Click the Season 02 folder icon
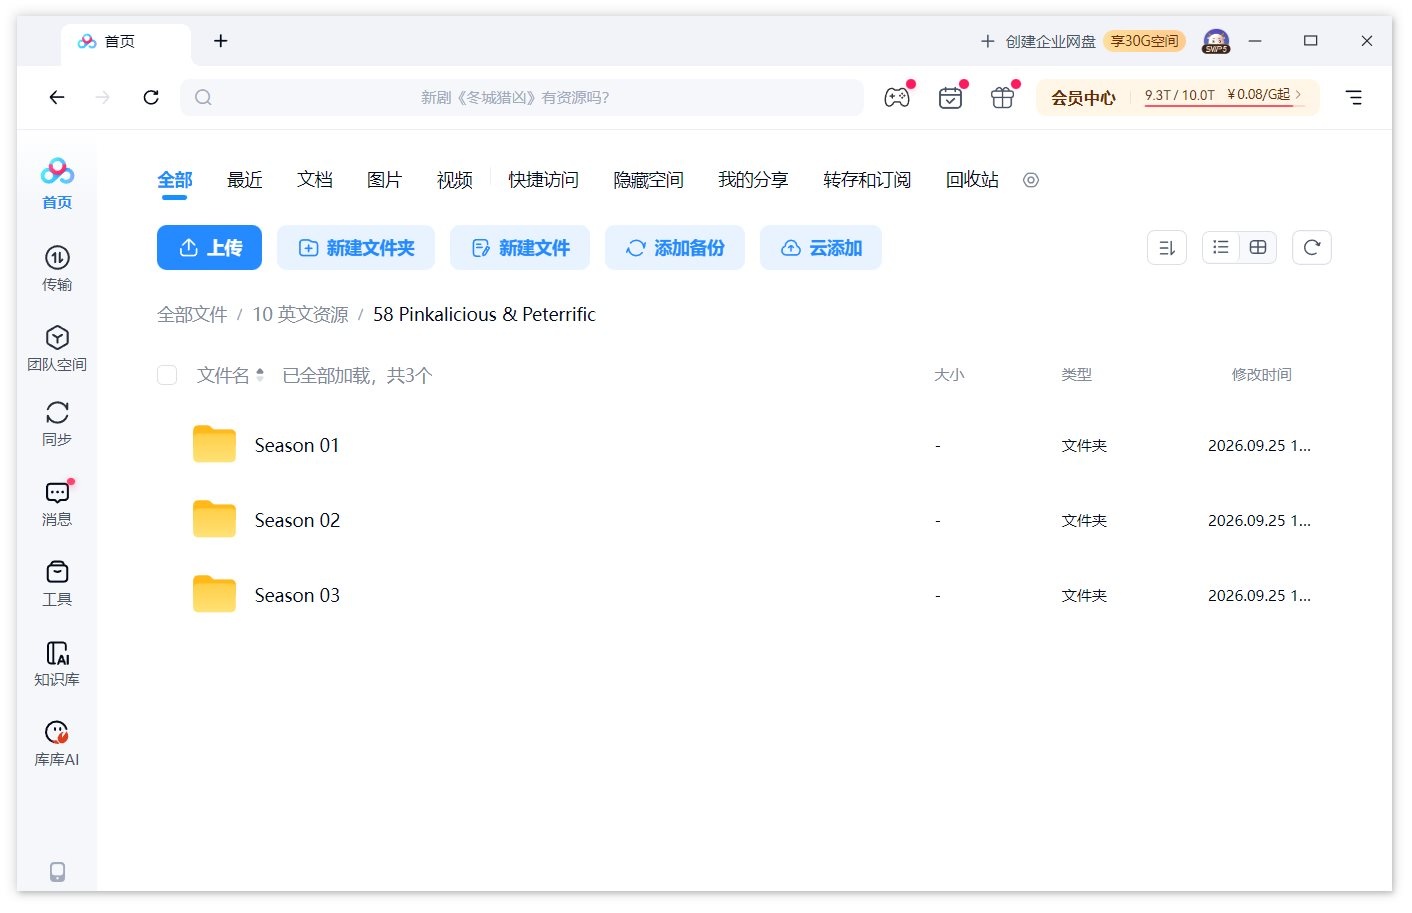The width and height of the screenshot is (1412, 913). (x=214, y=519)
